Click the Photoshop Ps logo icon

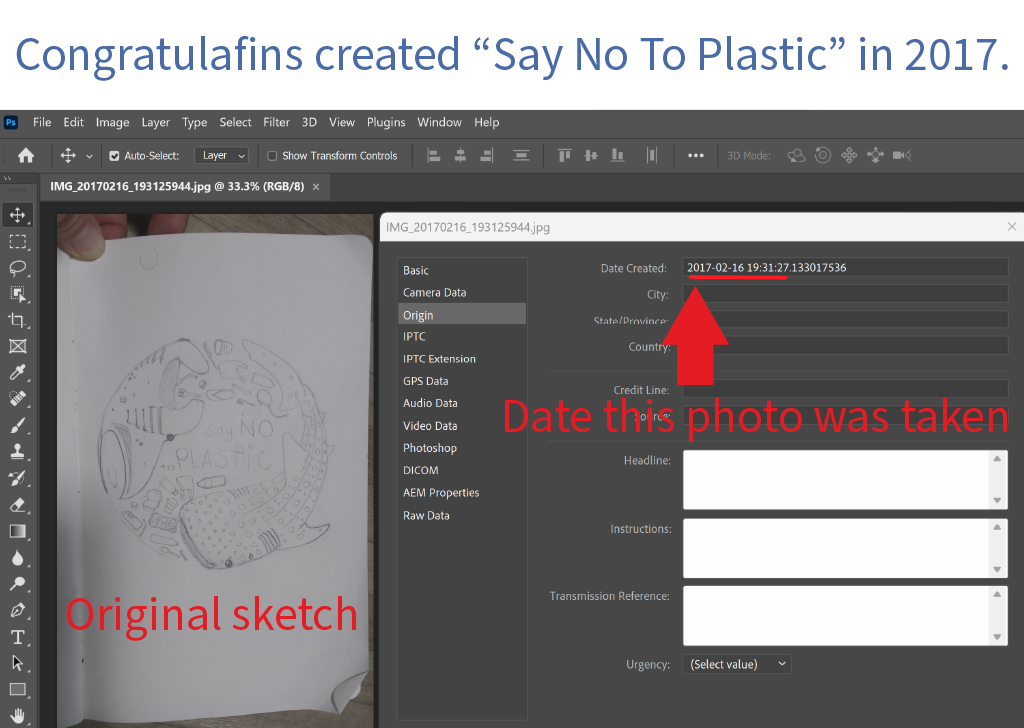click(x=11, y=122)
